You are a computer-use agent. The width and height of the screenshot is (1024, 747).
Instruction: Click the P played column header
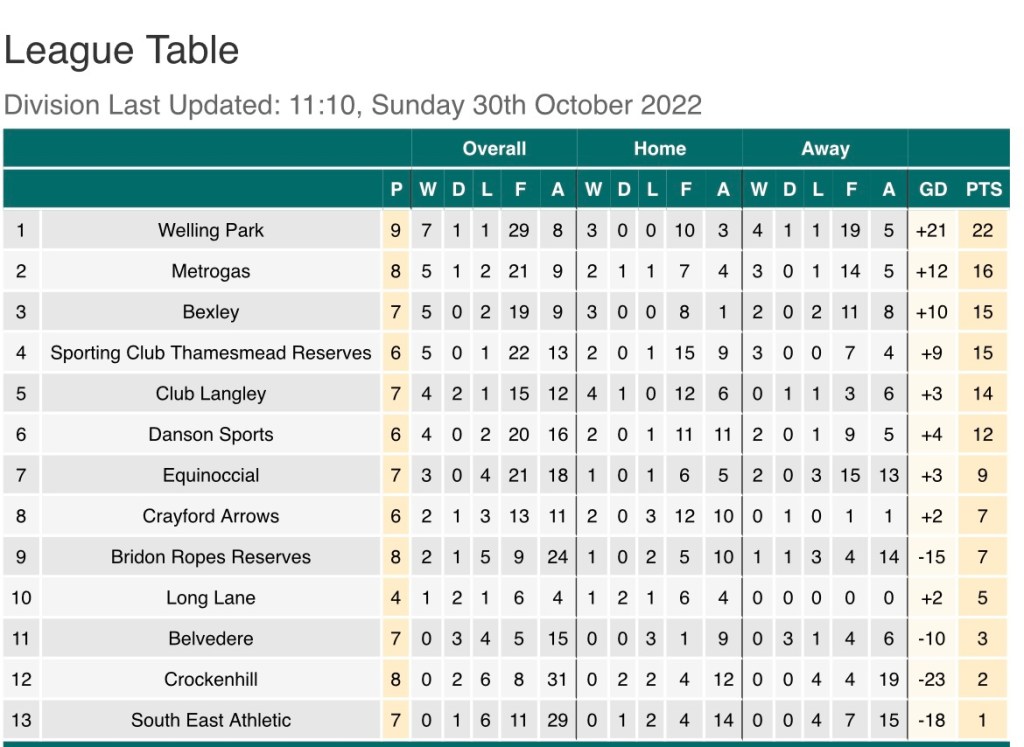pos(396,189)
